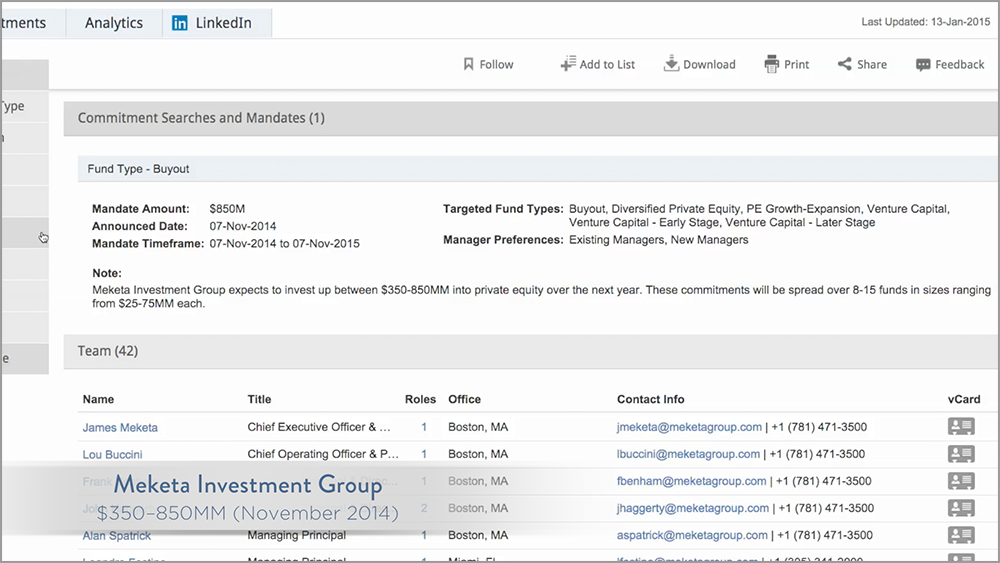Click Last Updated: 13-Jan-2015 text

pyautogui.click(x=925, y=22)
